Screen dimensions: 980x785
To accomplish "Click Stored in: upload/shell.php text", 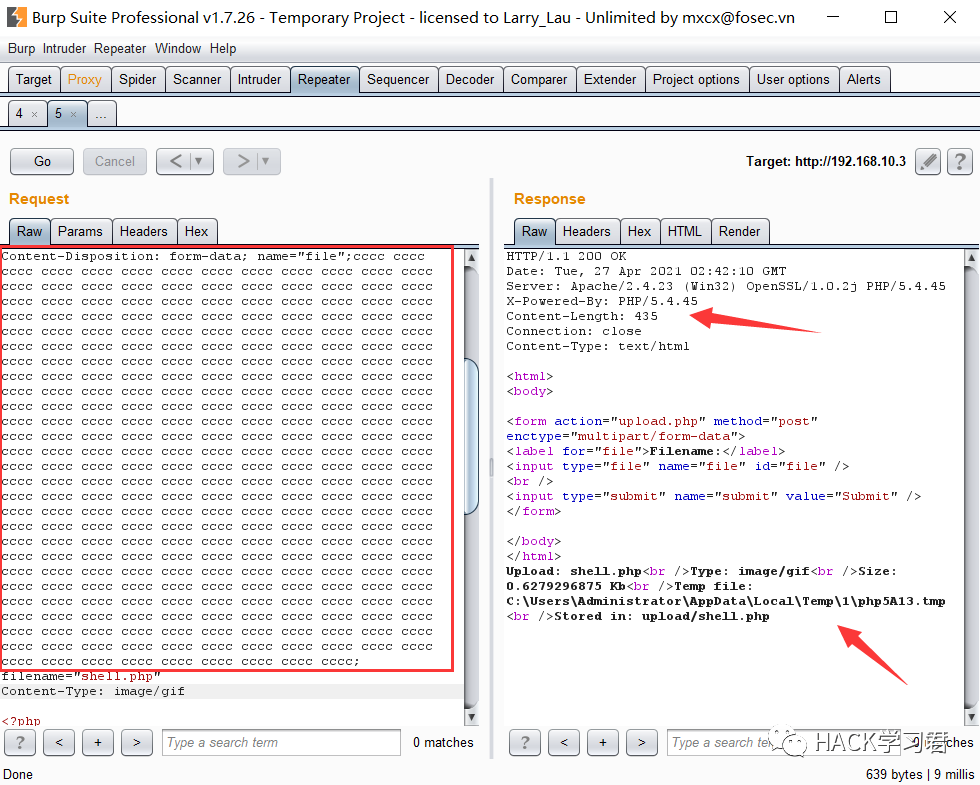I will point(662,616).
